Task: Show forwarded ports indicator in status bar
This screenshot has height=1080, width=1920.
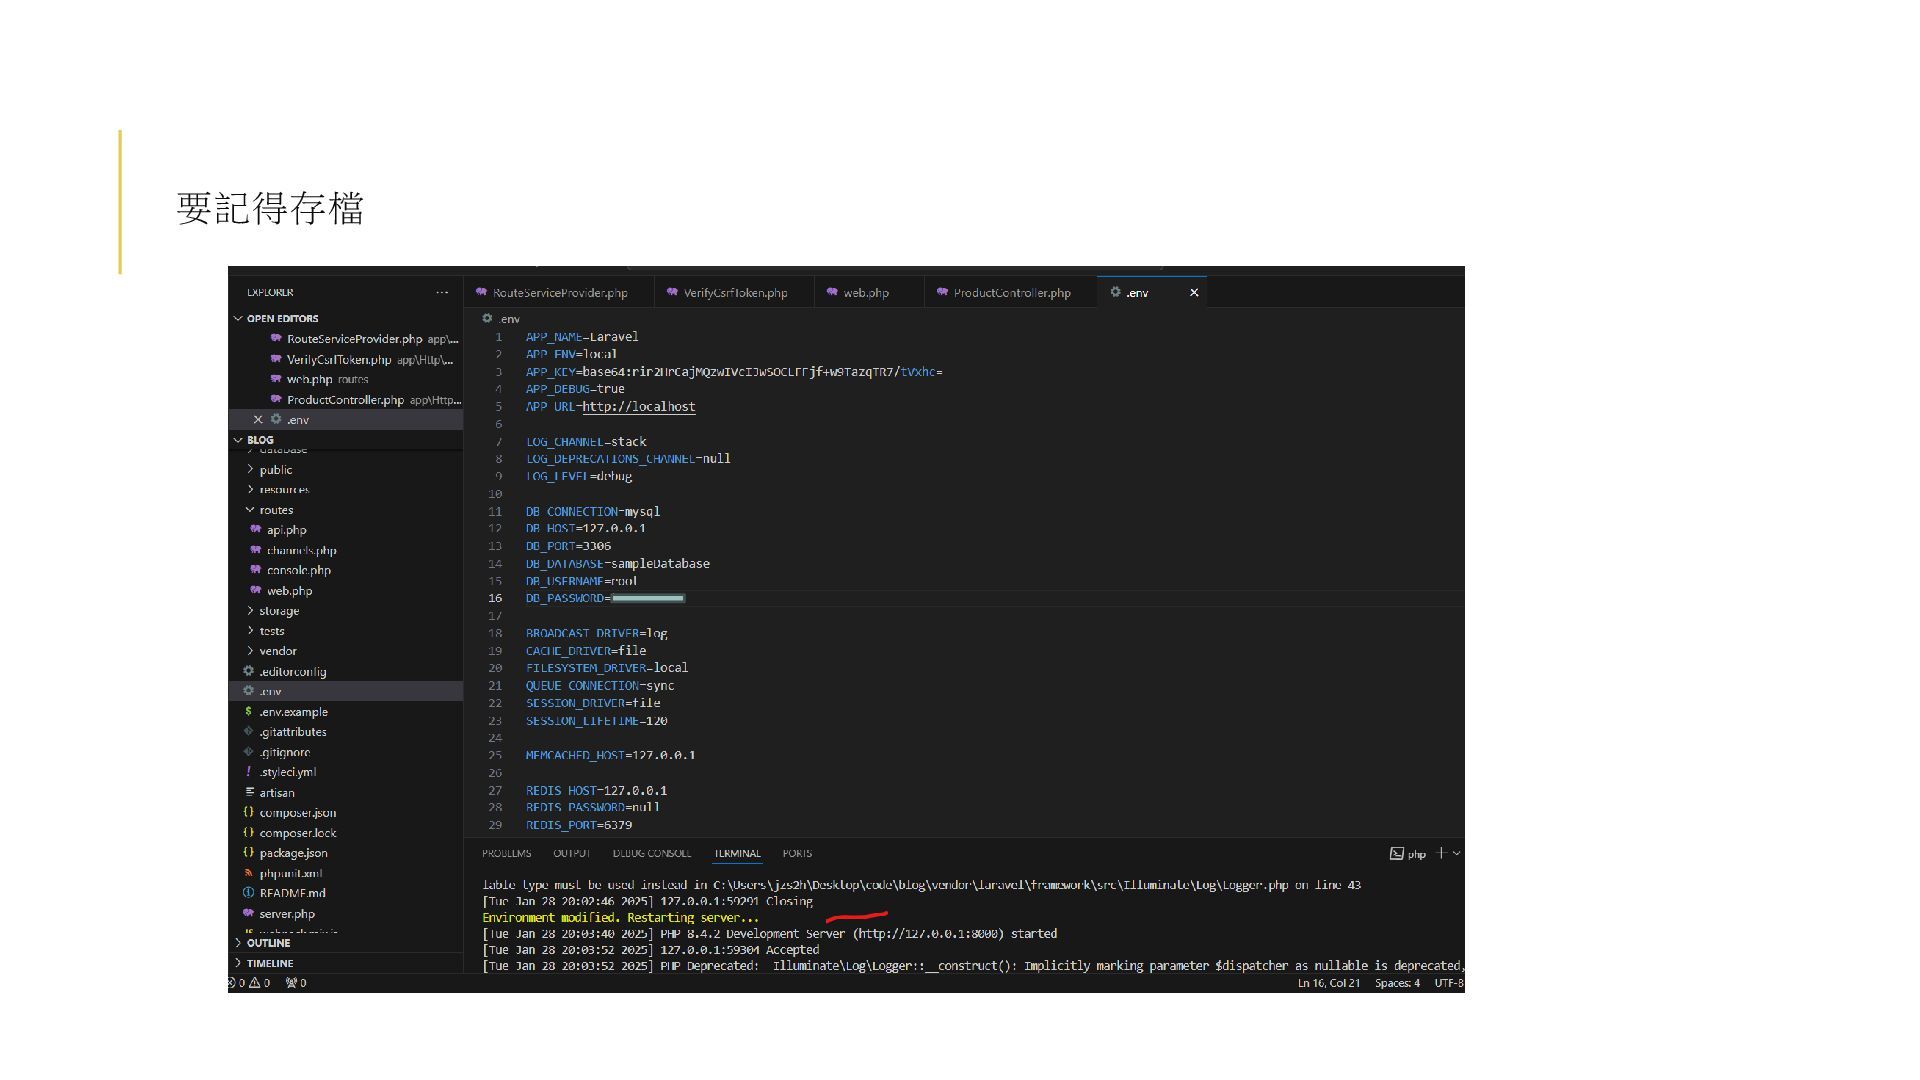Action: (x=296, y=983)
